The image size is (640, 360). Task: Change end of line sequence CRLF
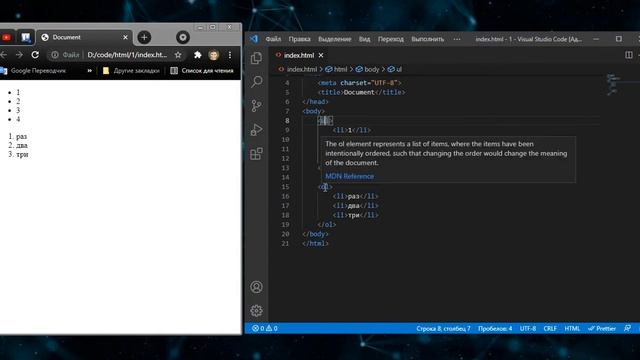pos(550,328)
